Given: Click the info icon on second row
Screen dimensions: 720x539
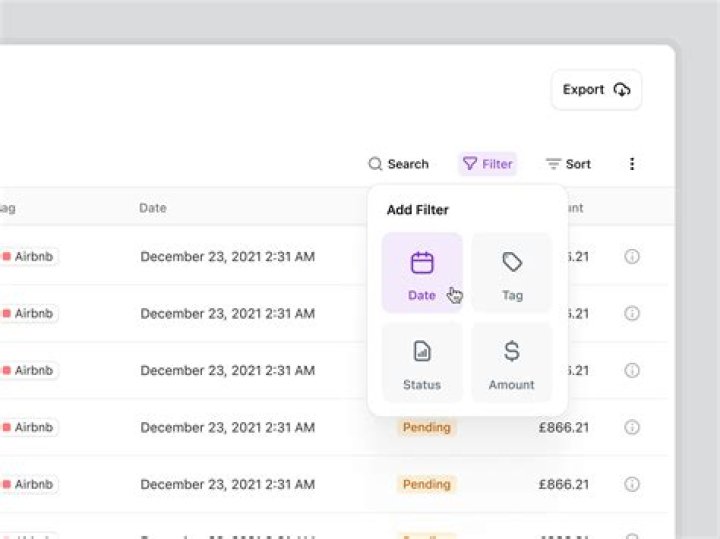Looking at the screenshot, I should pos(632,313).
